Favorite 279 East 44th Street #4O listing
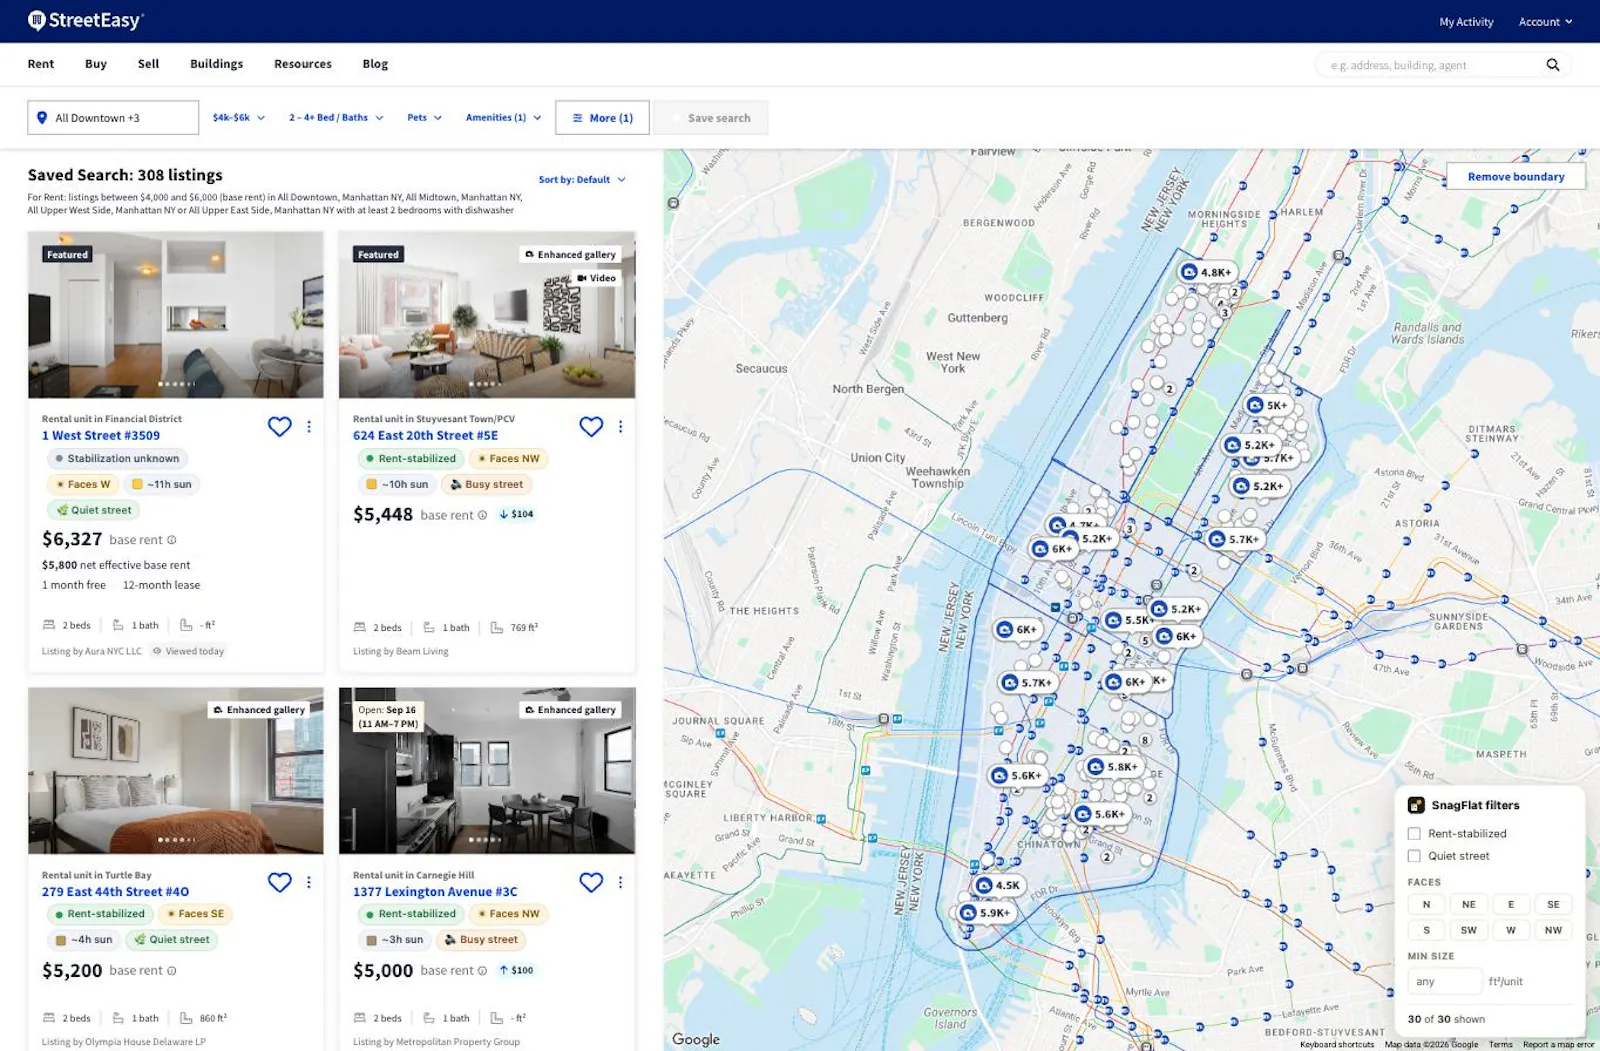 (x=279, y=882)
